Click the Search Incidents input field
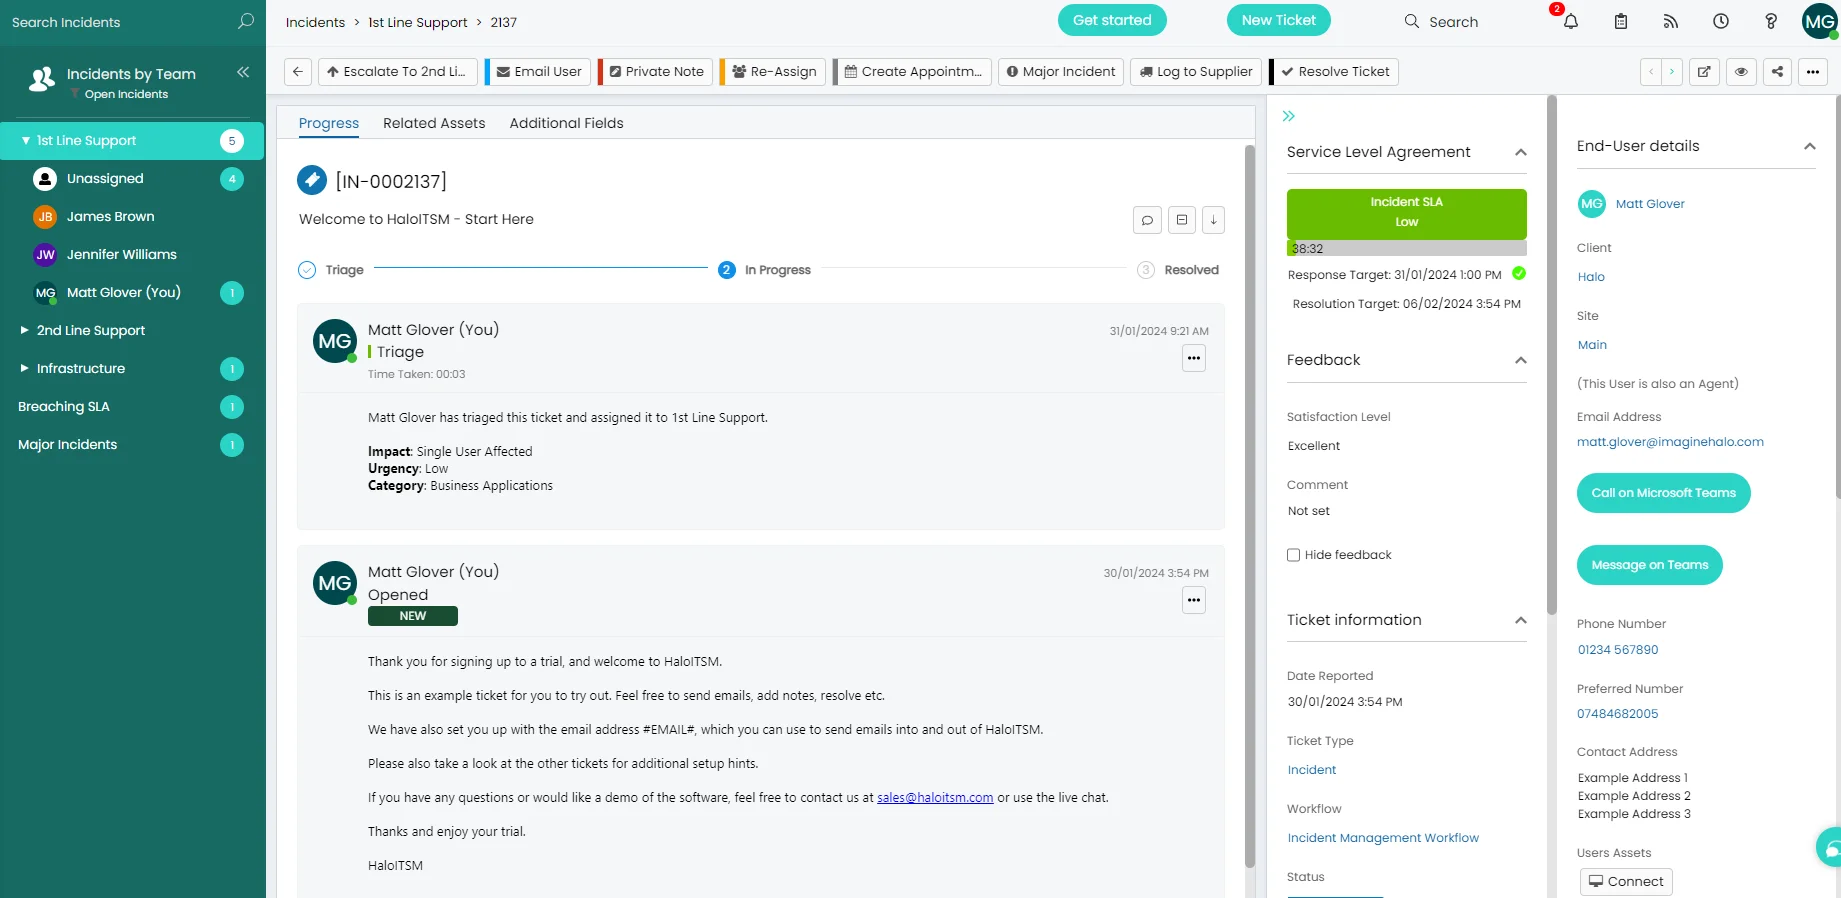Viewport: 1841px width, 898px height. [120, 22]
